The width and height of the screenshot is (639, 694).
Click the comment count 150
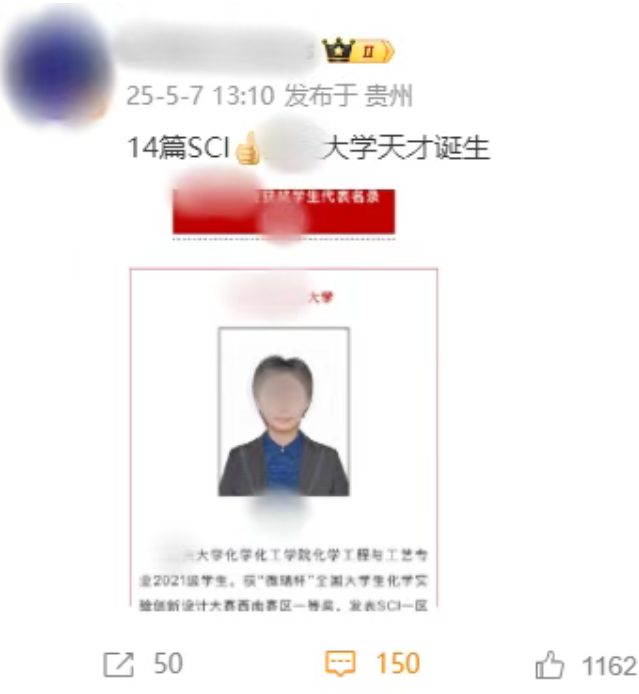point(398,663)
